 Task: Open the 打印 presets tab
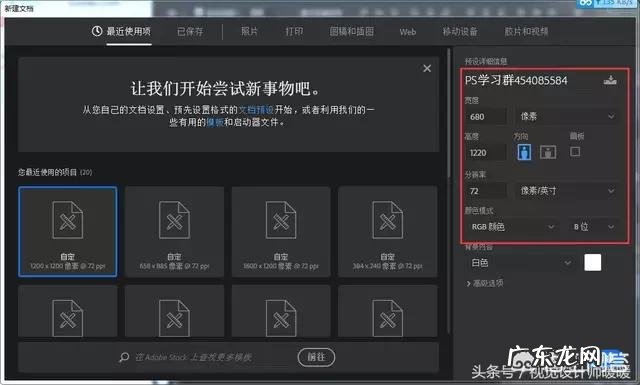(x=294, y=31)
